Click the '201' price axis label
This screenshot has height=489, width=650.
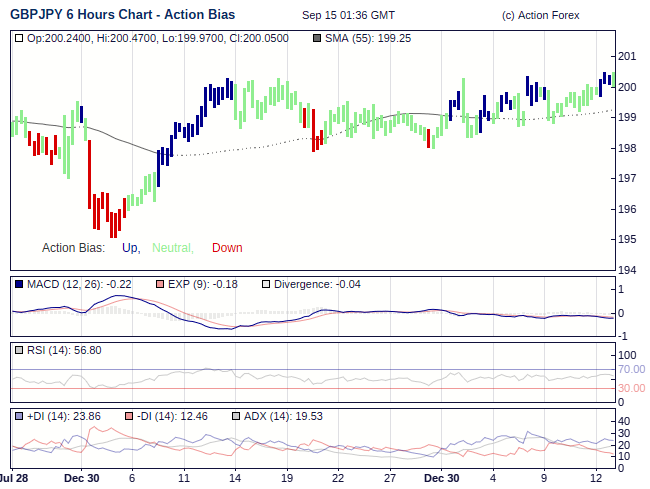(x=627, y=56)
